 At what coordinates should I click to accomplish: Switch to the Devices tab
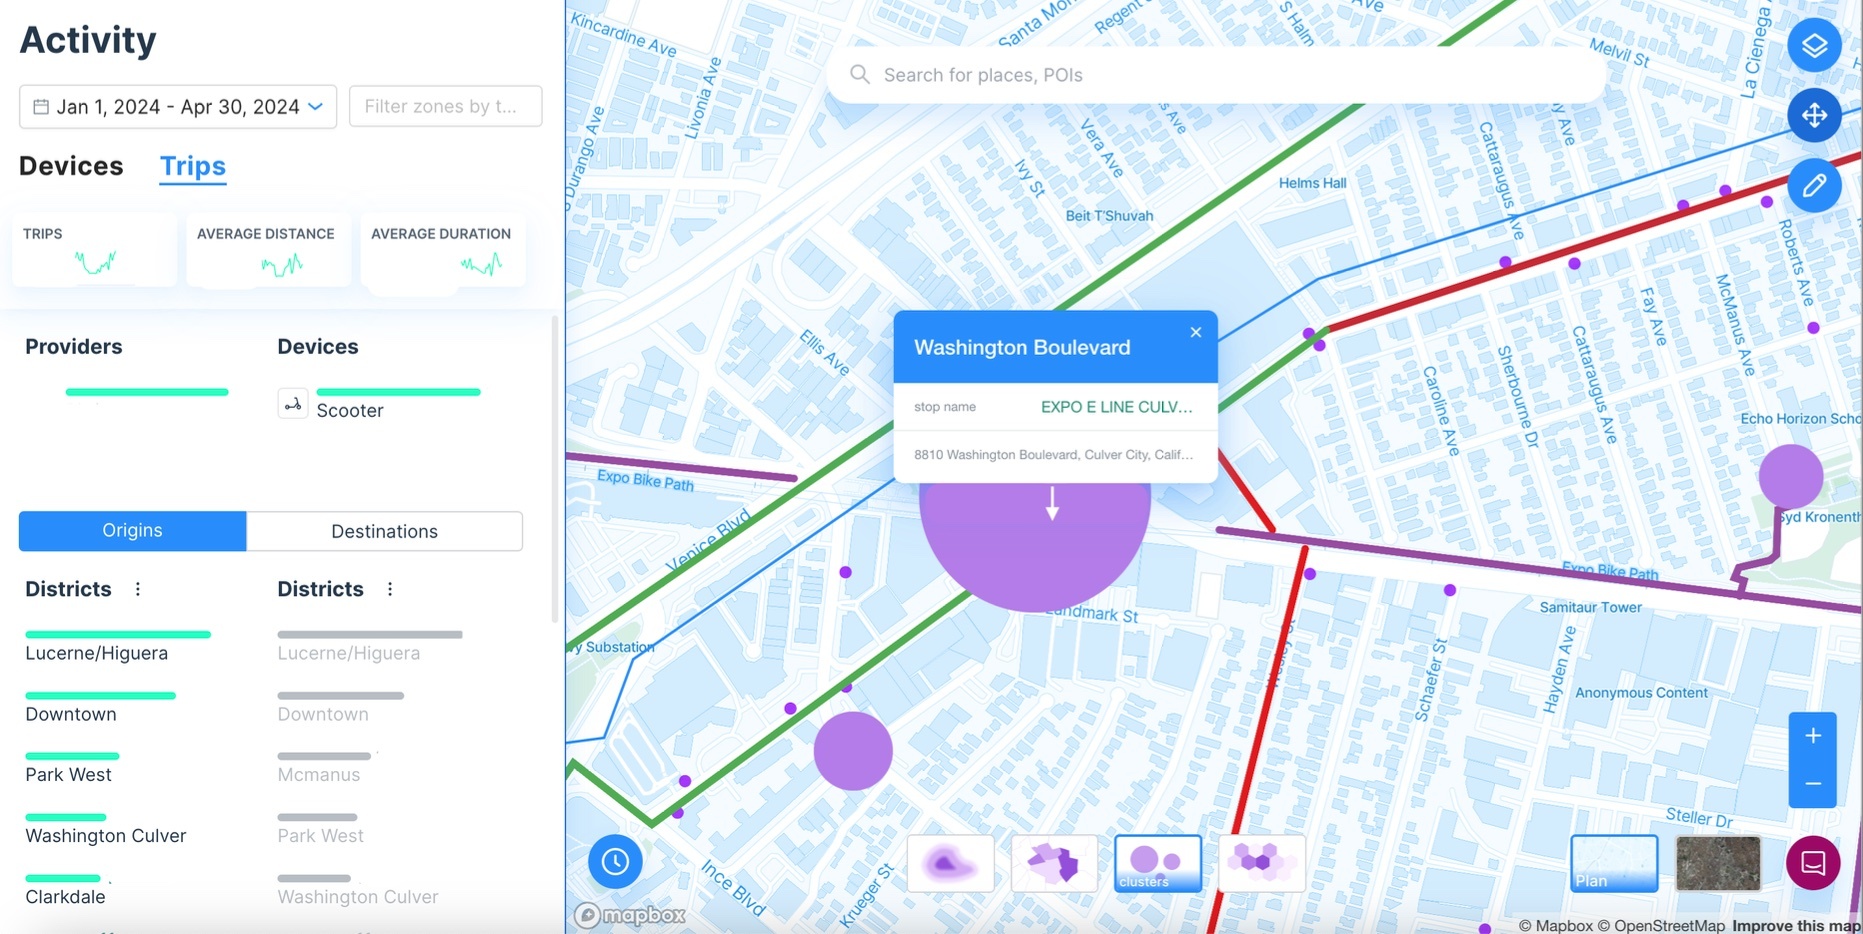(x=71, y=166)
